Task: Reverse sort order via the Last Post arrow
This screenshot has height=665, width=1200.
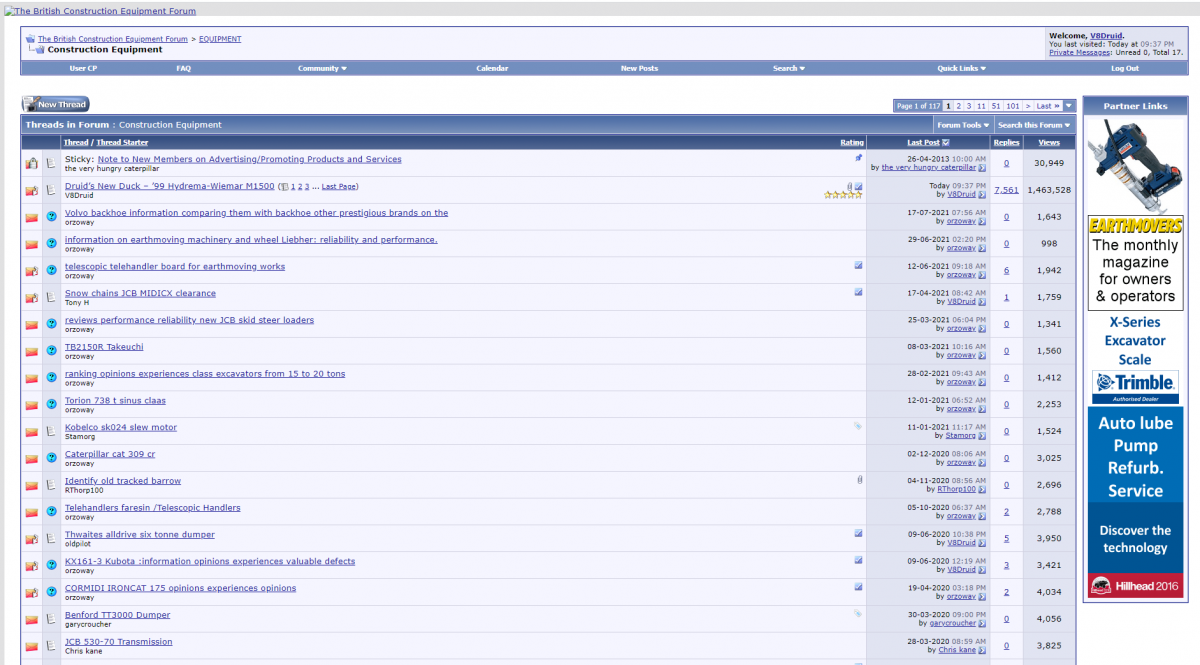Action: point(946,143)
